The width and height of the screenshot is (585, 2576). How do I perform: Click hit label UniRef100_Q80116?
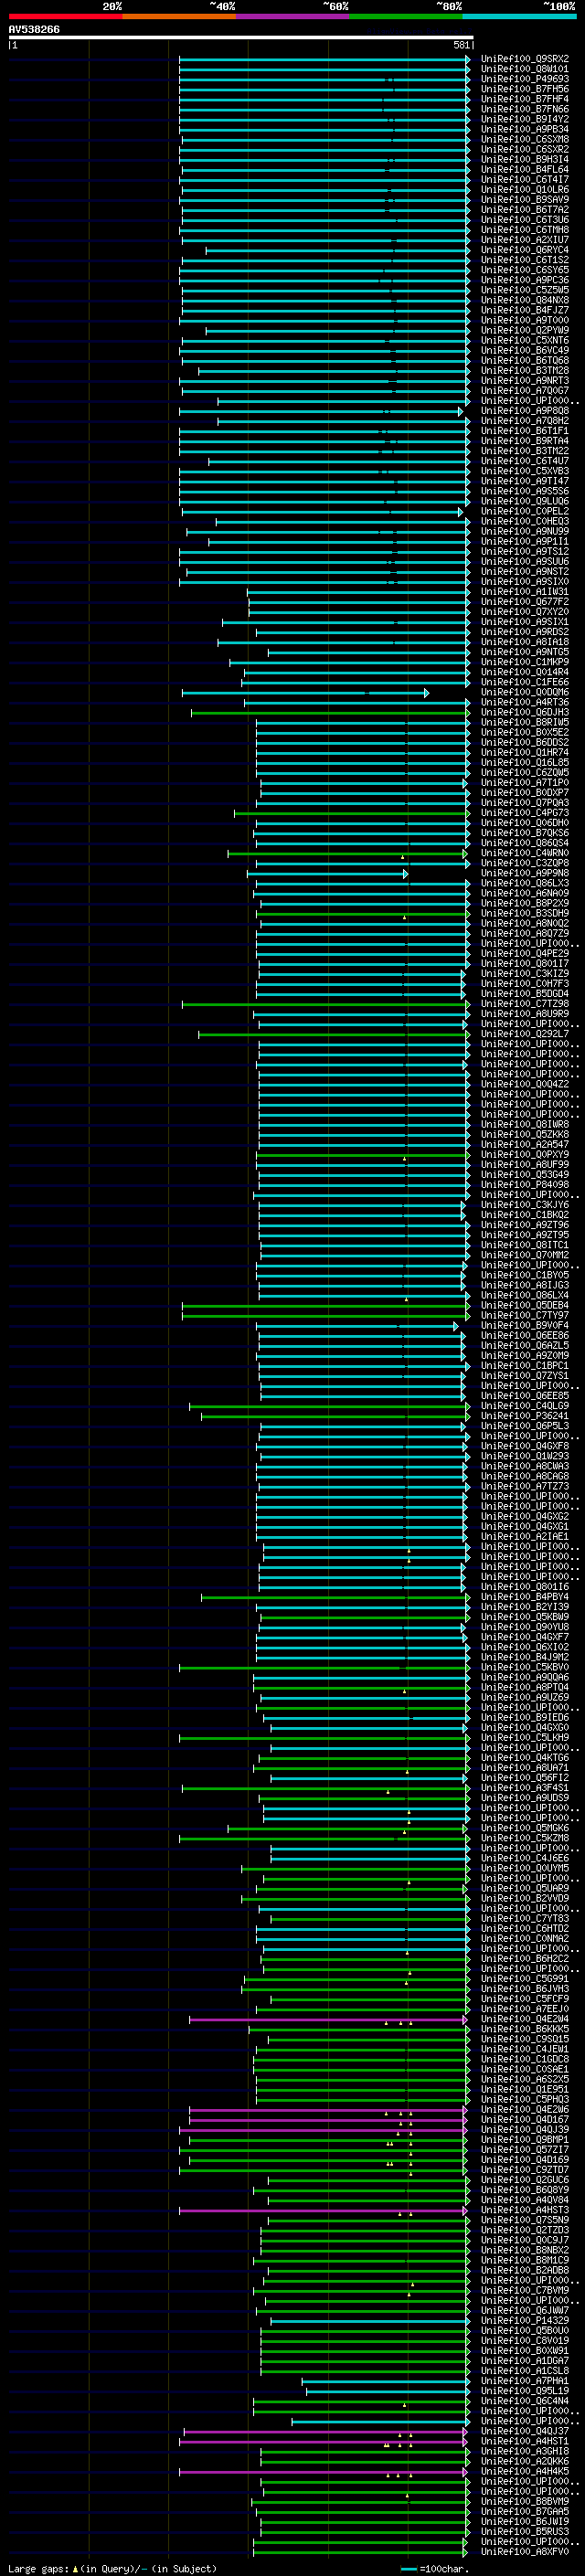[525, 1587]
